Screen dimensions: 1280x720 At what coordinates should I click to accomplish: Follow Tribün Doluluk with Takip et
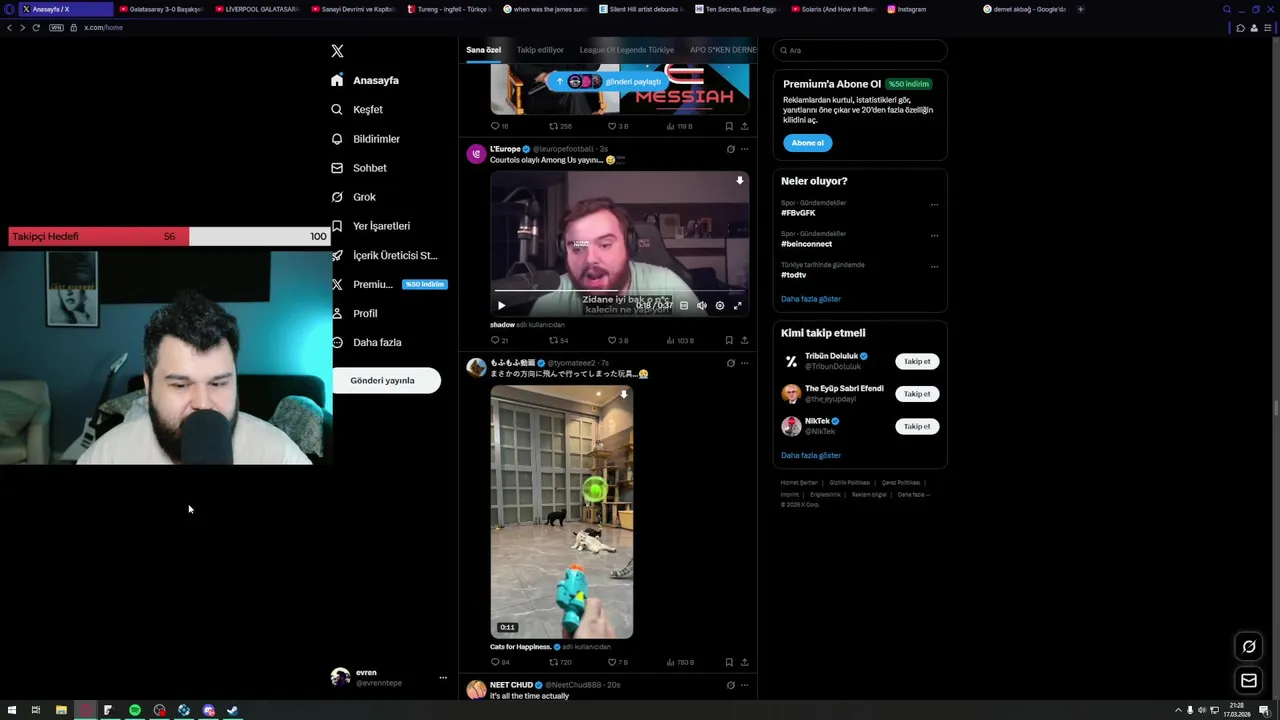coord(917,361)
